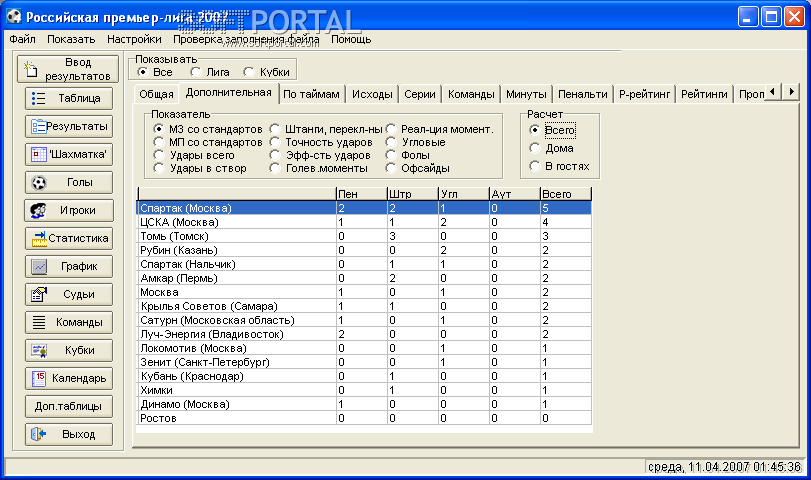Select the Зенит (Санкт-Петербург) row

tap(364, 362)
